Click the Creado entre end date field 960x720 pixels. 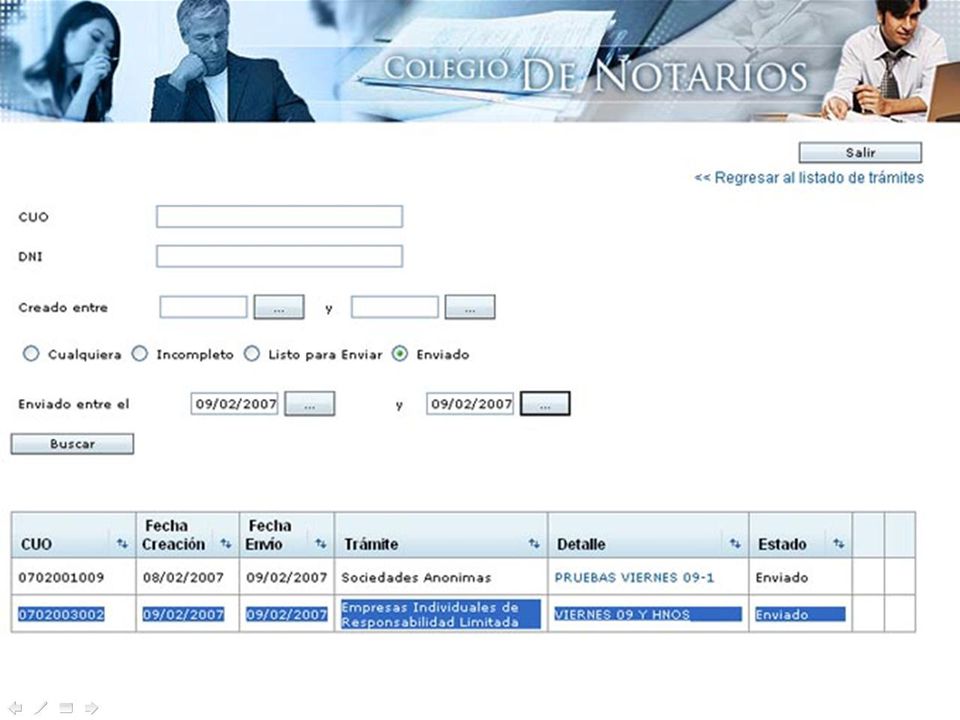(x=395, y=307)
